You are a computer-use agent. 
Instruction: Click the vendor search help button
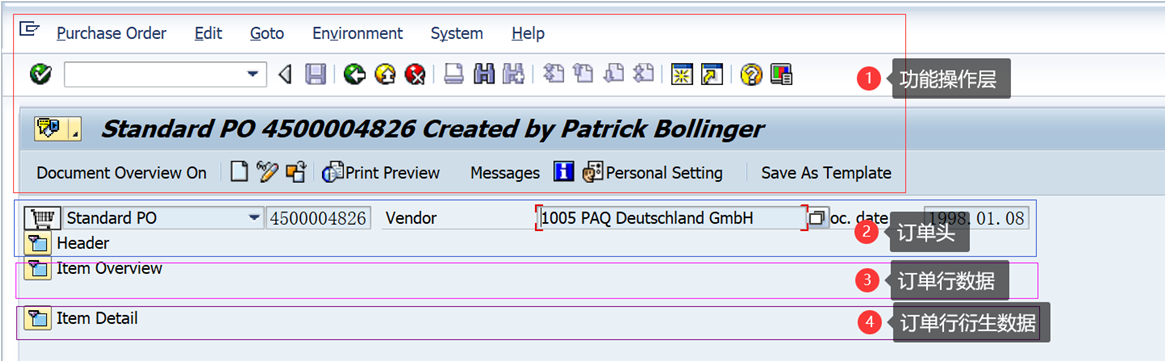(x=817, y=218)
